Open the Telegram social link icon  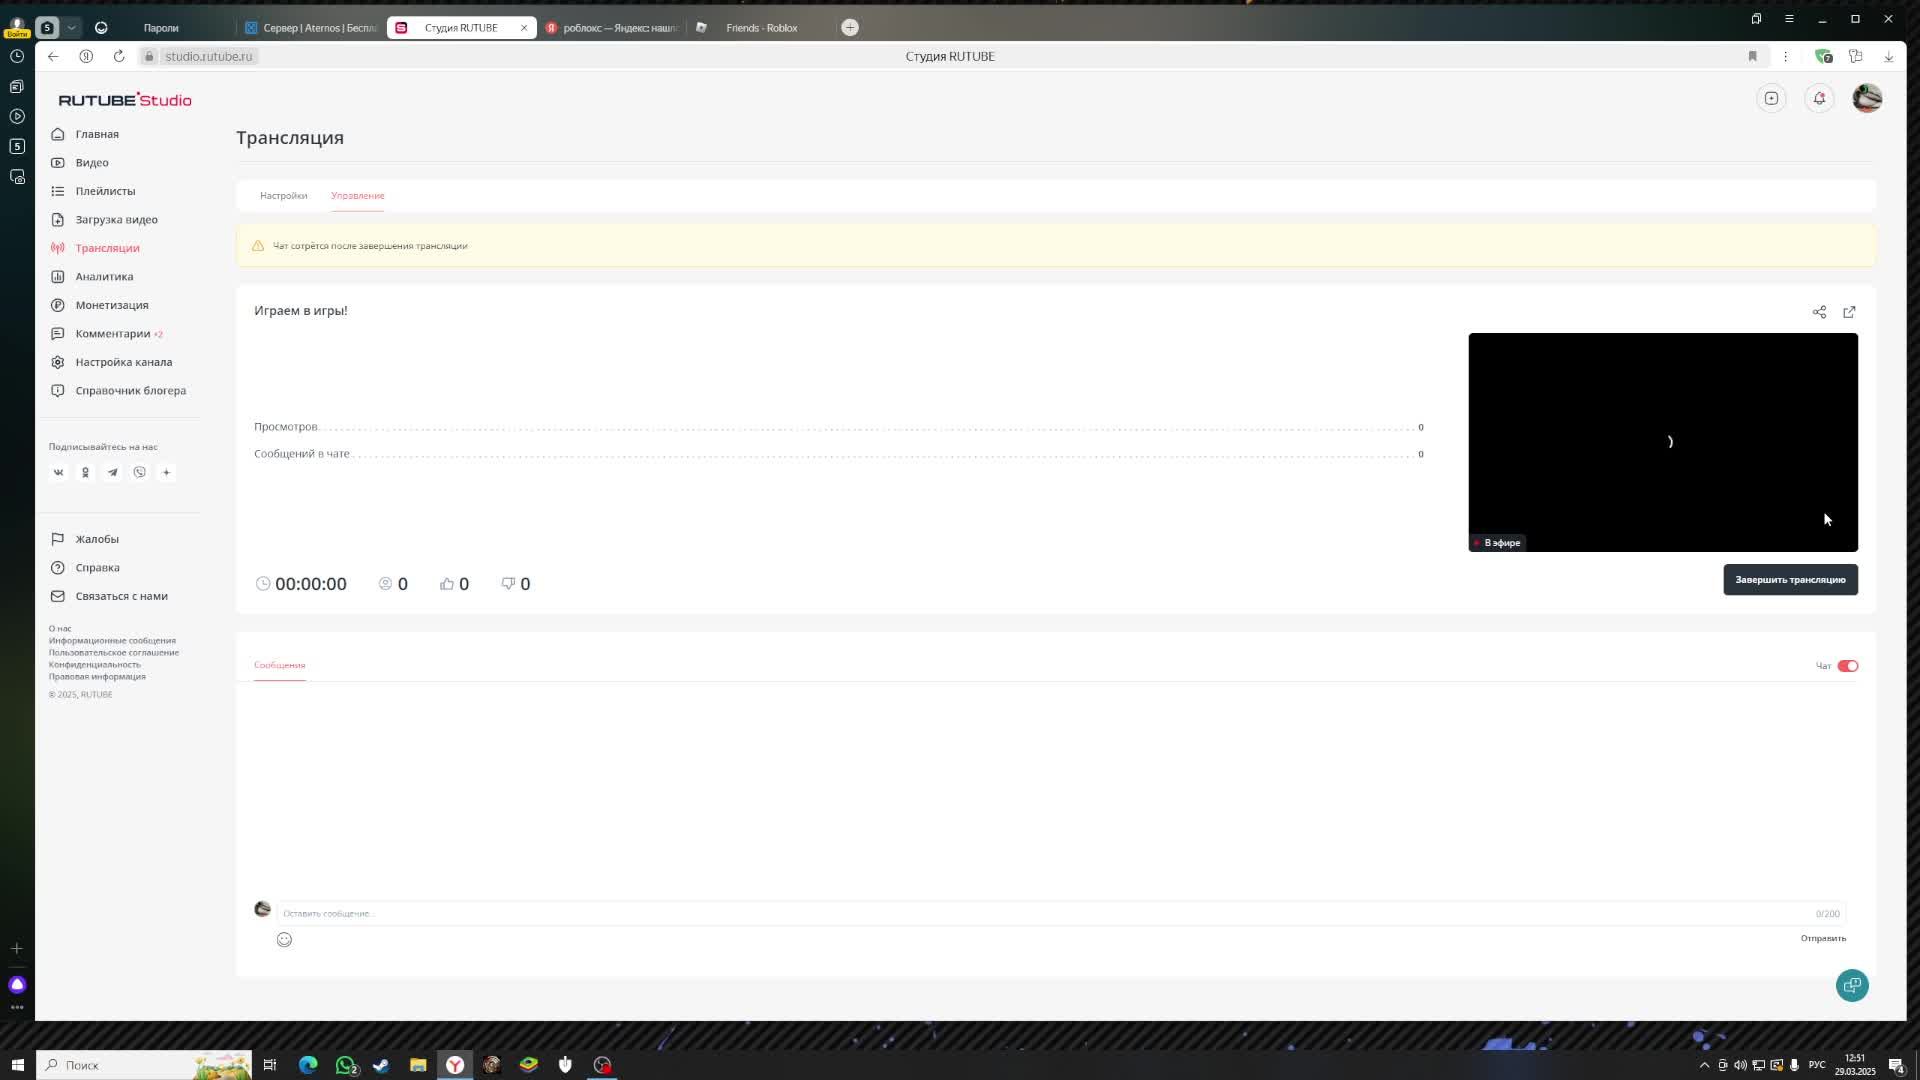click(112, 472)
